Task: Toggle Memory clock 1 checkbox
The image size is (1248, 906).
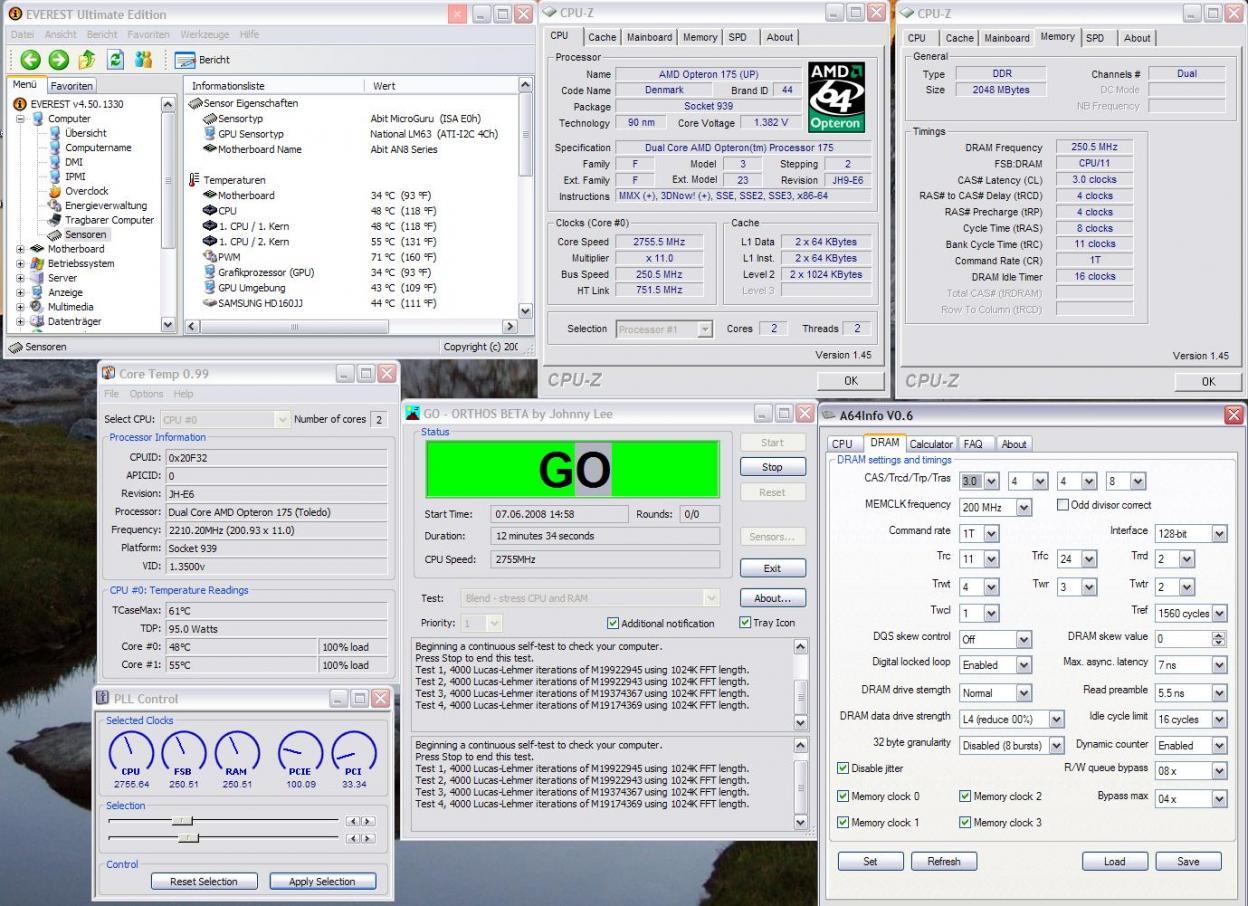Action: pos(844,822)
